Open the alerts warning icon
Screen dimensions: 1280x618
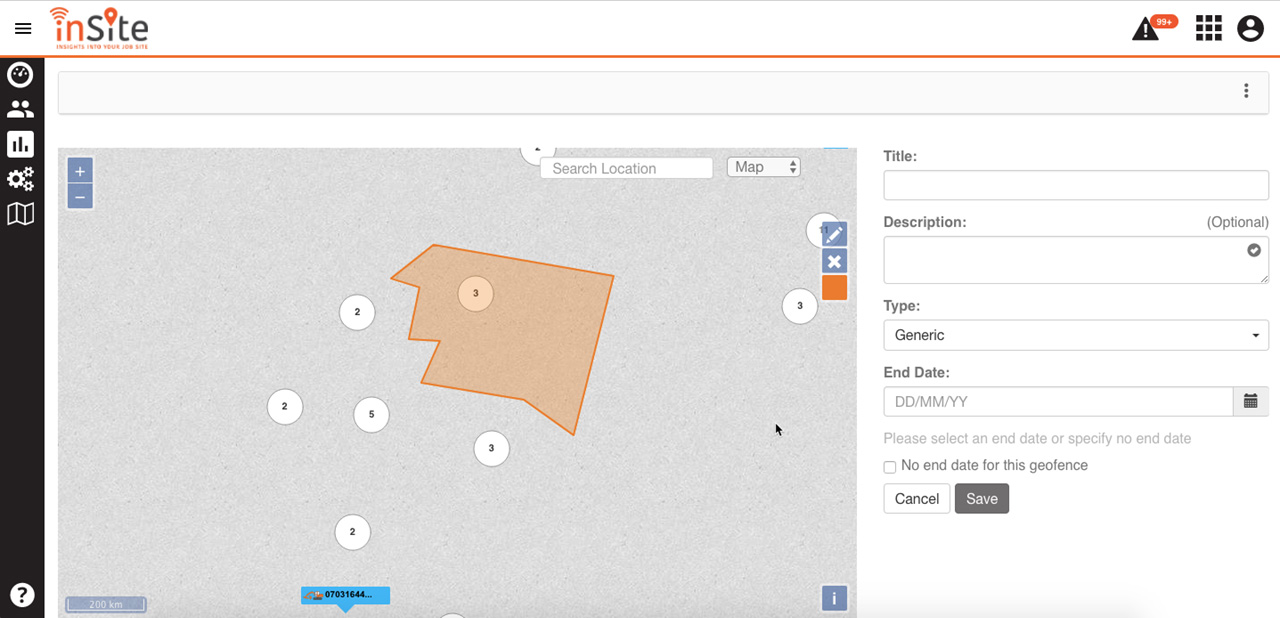pyautogui.click(x=1145, y=30)
